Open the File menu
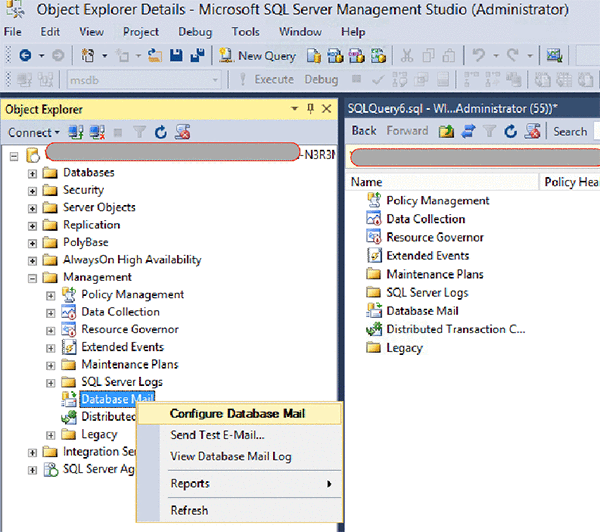This screenshot has height=532, width=600. (13, 32)
